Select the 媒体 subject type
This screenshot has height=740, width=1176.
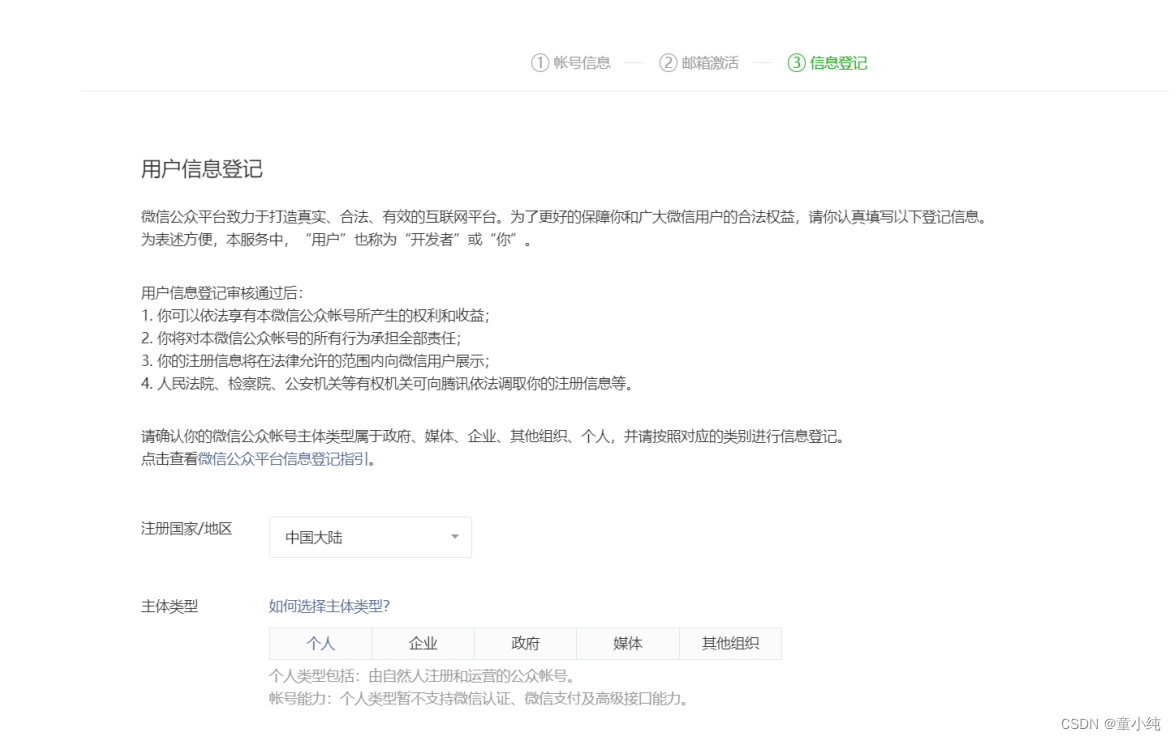click(628, 643)
